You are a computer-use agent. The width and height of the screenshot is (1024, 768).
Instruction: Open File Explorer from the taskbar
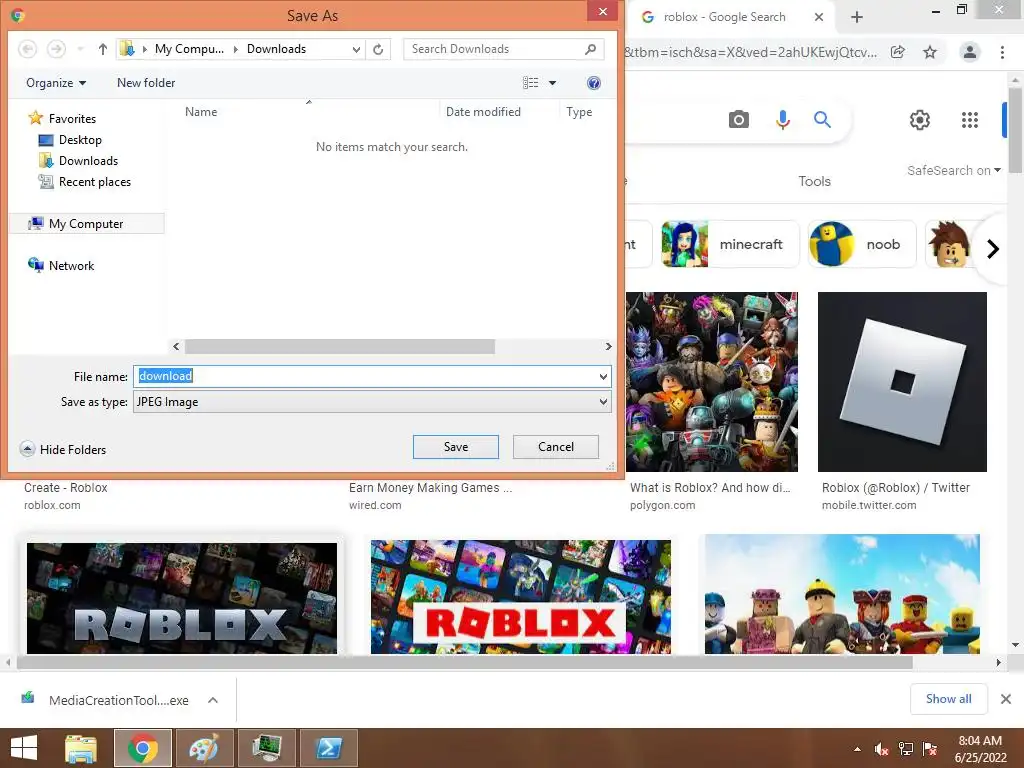point(81,748)
